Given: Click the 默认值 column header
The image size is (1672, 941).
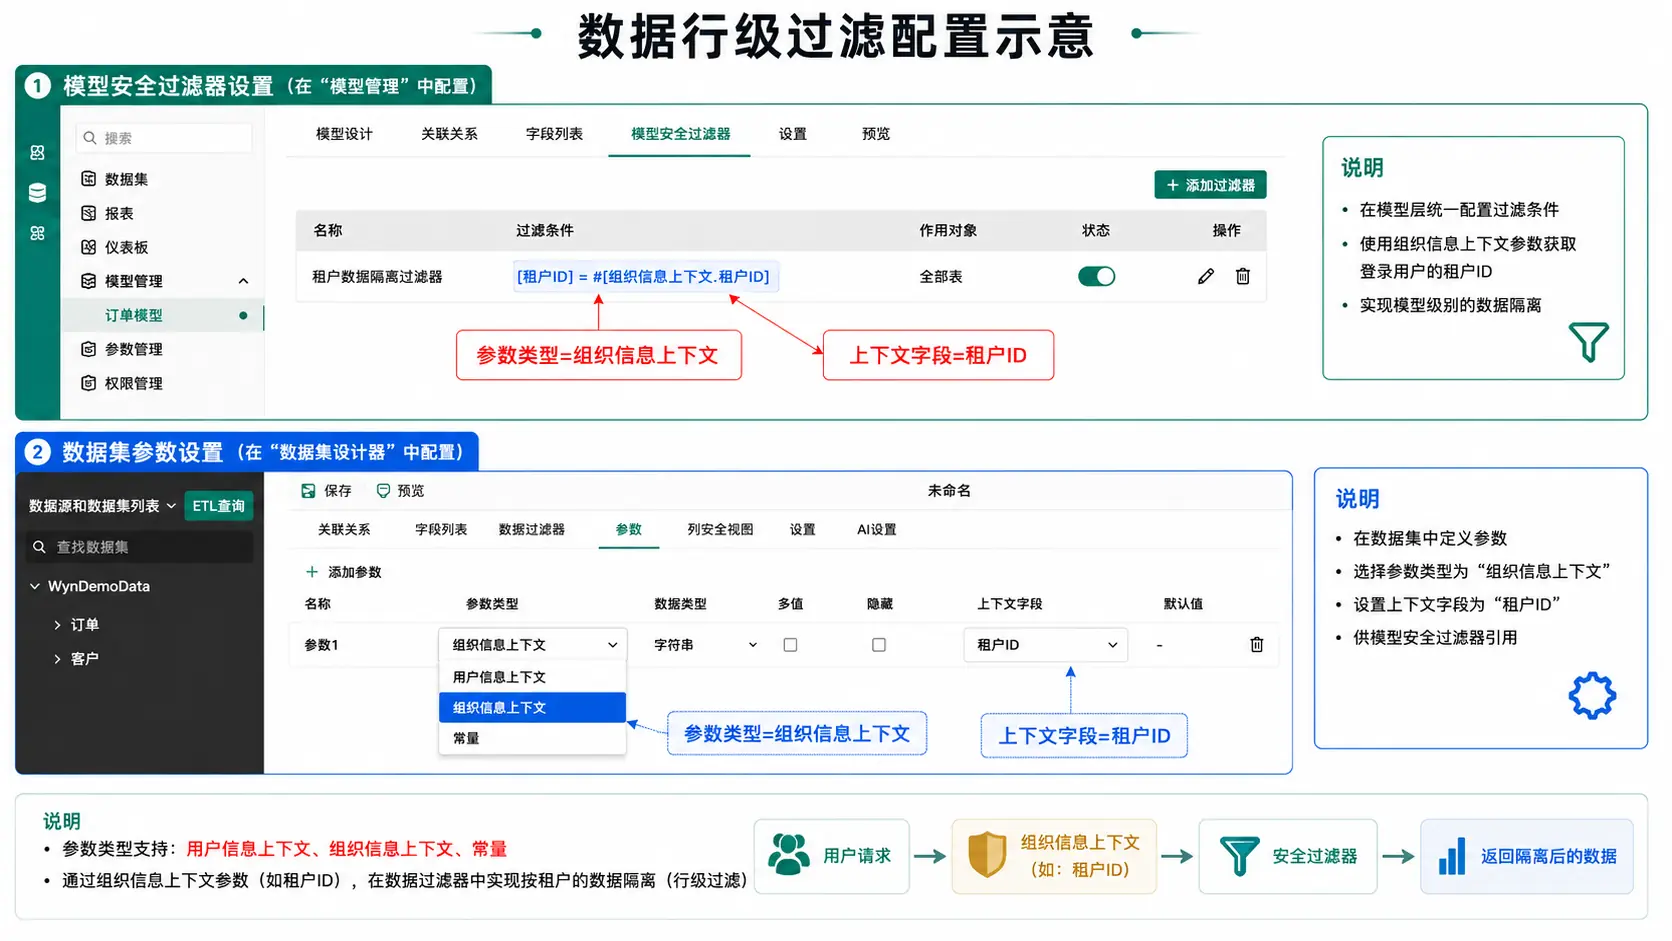Looking at the screenshot, I should pos(1183,604).
